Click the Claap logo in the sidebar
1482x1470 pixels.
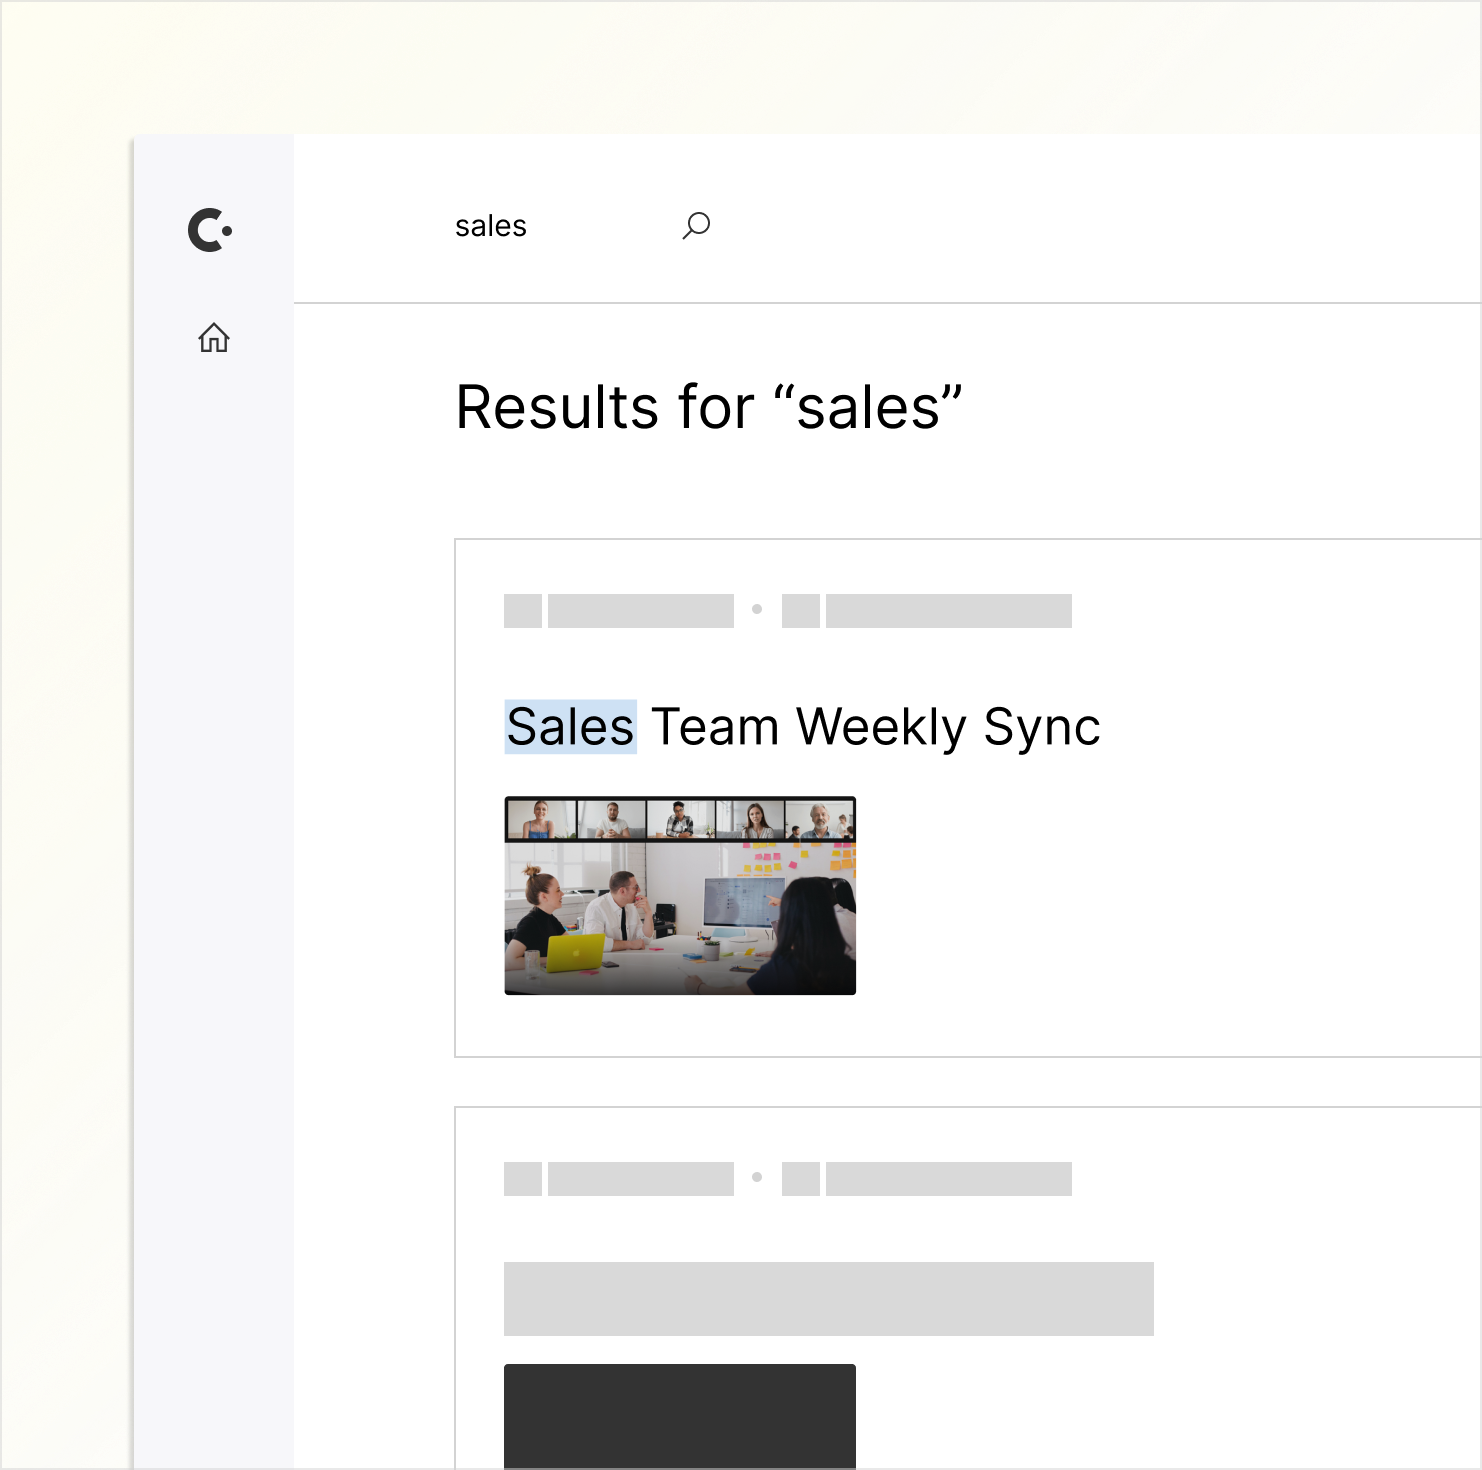(210, 230)
